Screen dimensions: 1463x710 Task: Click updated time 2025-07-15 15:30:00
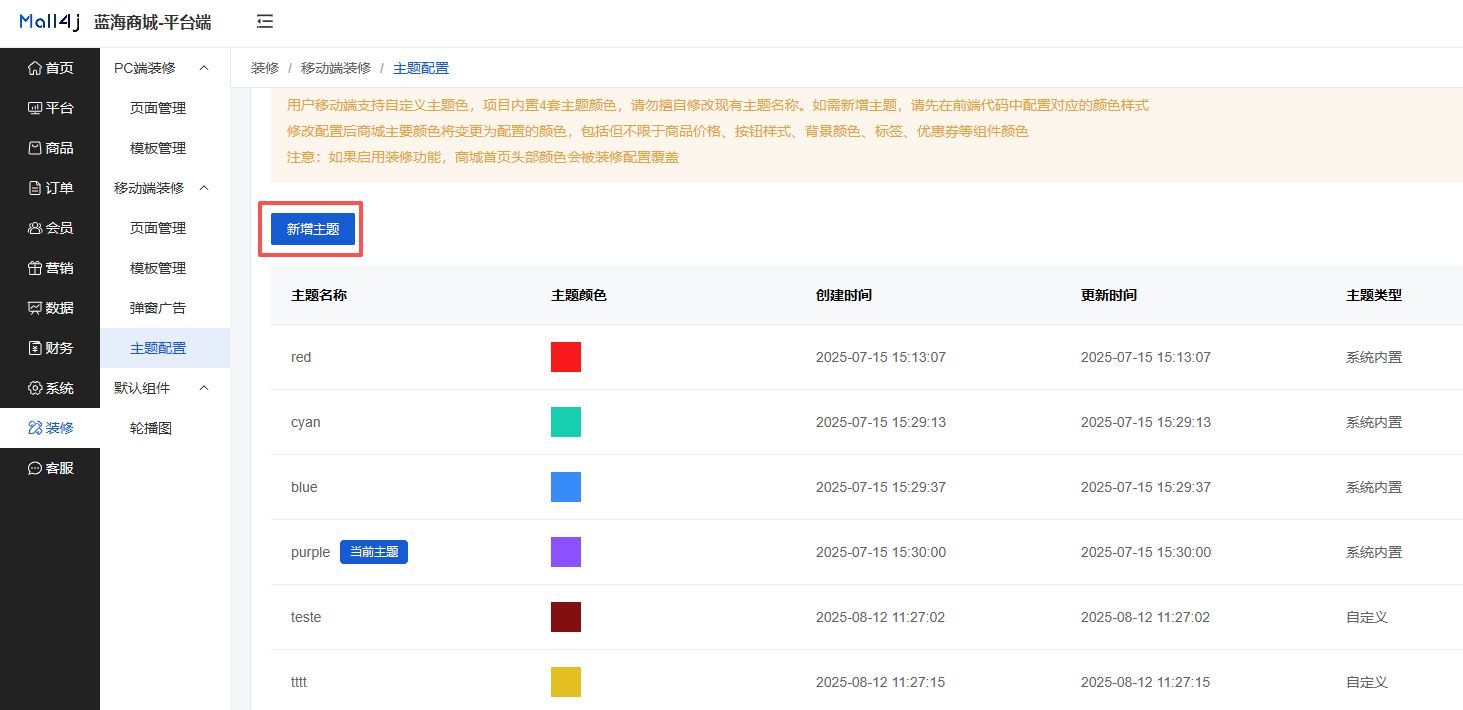click(x=1146, y=552)
